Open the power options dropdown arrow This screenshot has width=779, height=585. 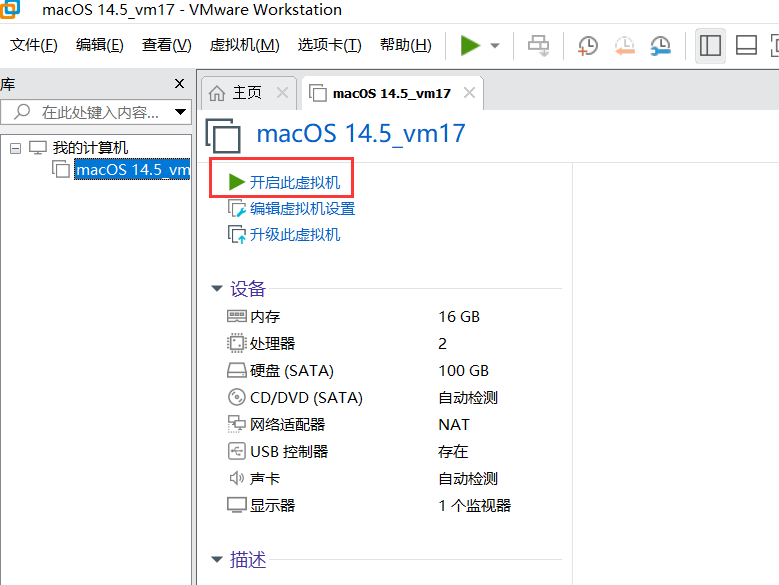[495, 46]
